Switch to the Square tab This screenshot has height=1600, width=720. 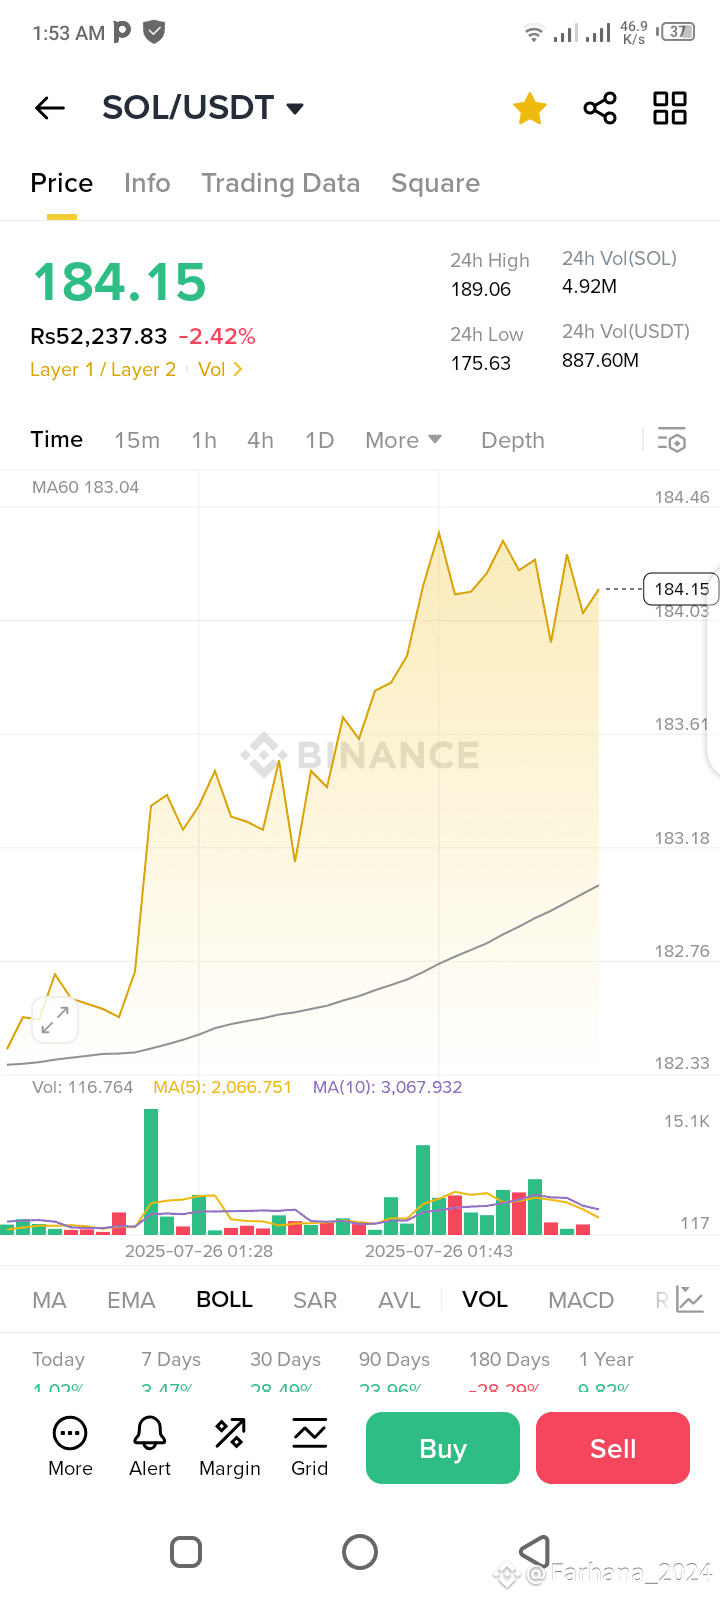(x=435, y=183)
